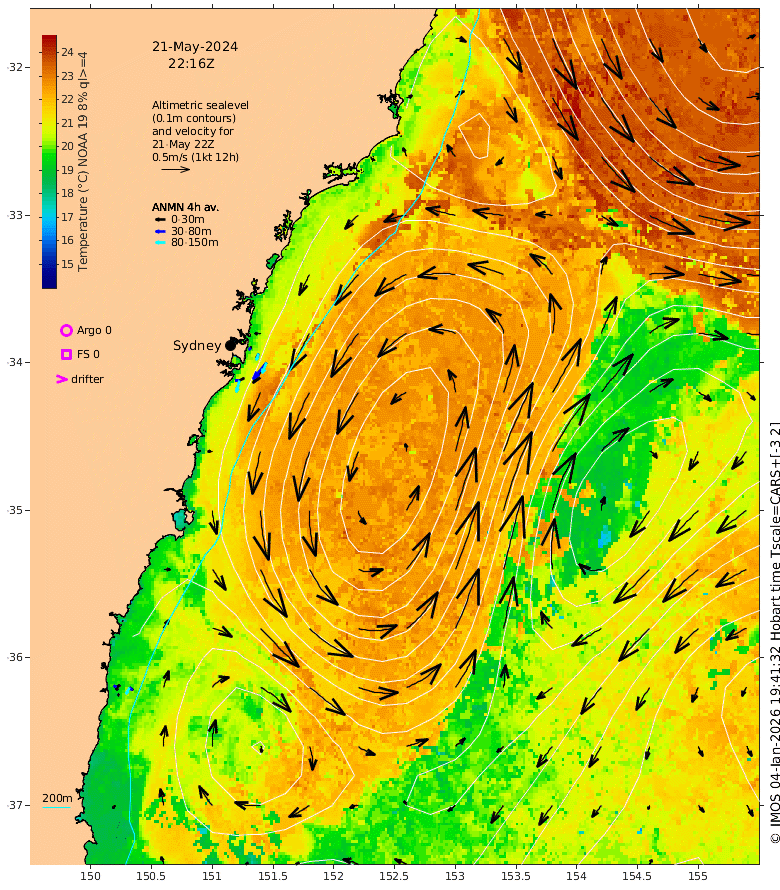780x890 pixels.
Task: Click the IMOS copyright text on right edge
Action: 775,633
